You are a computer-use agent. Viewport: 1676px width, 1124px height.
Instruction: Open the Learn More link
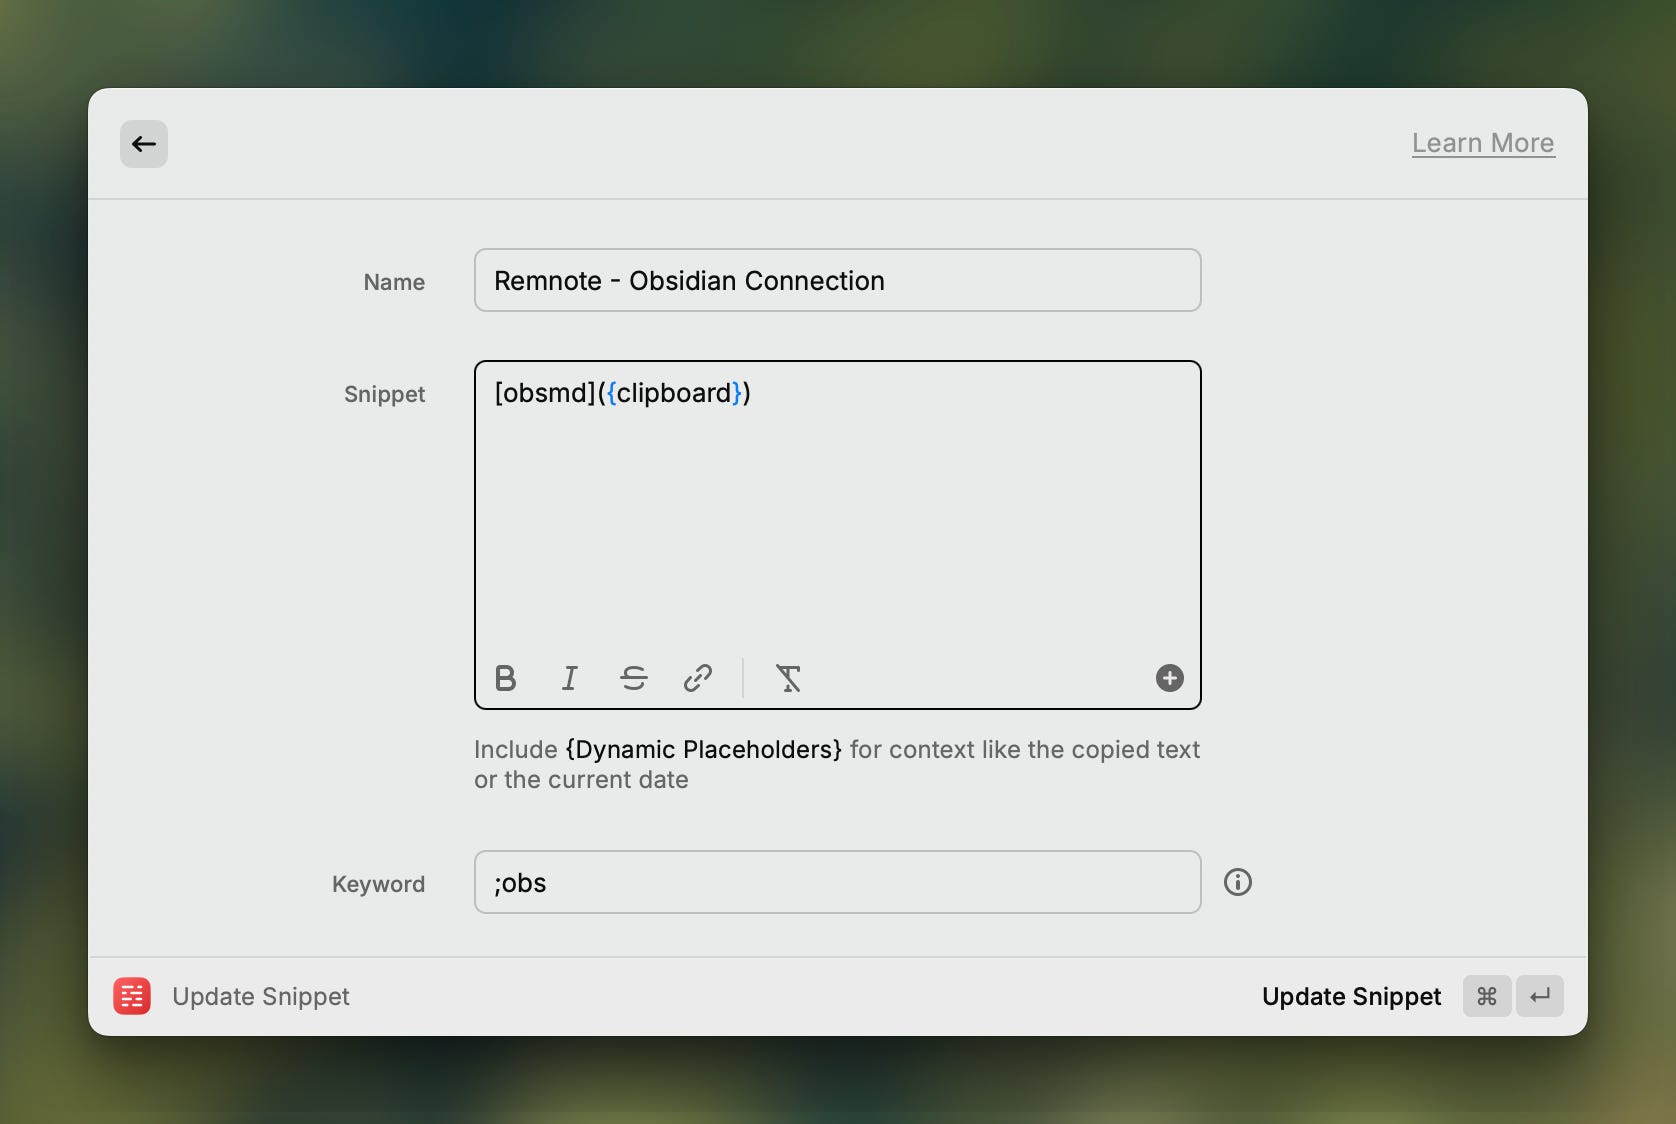coord(1483,143)
